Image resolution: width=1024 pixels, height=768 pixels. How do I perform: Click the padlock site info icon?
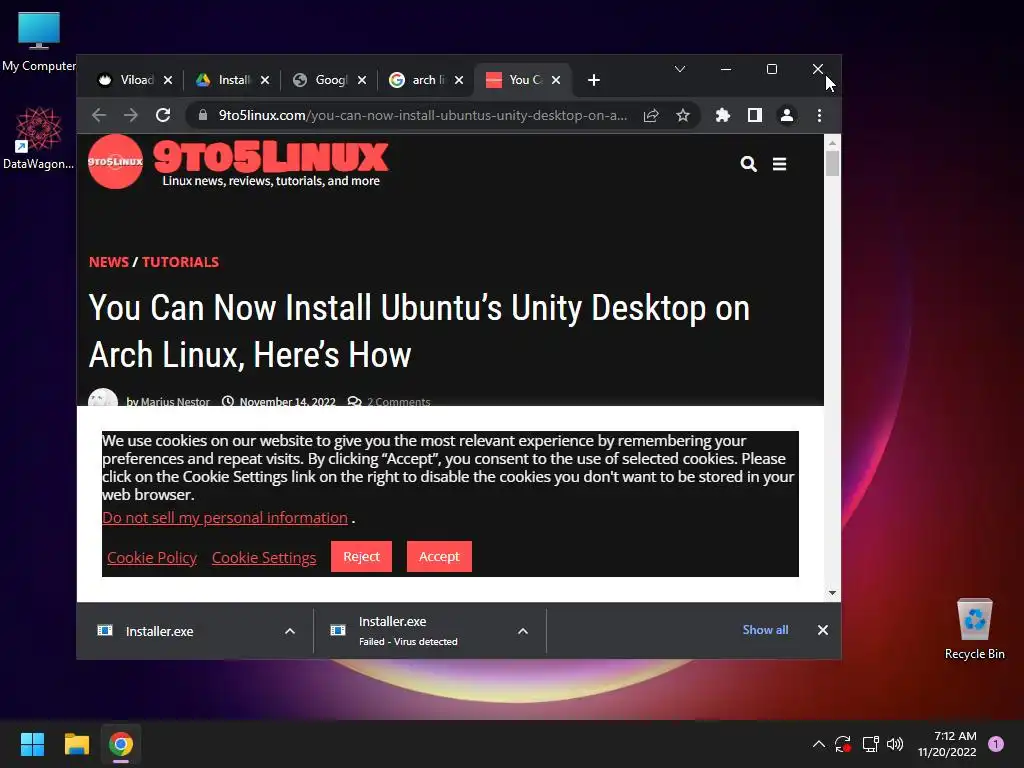pyautogui.click(x=203, y=116)
